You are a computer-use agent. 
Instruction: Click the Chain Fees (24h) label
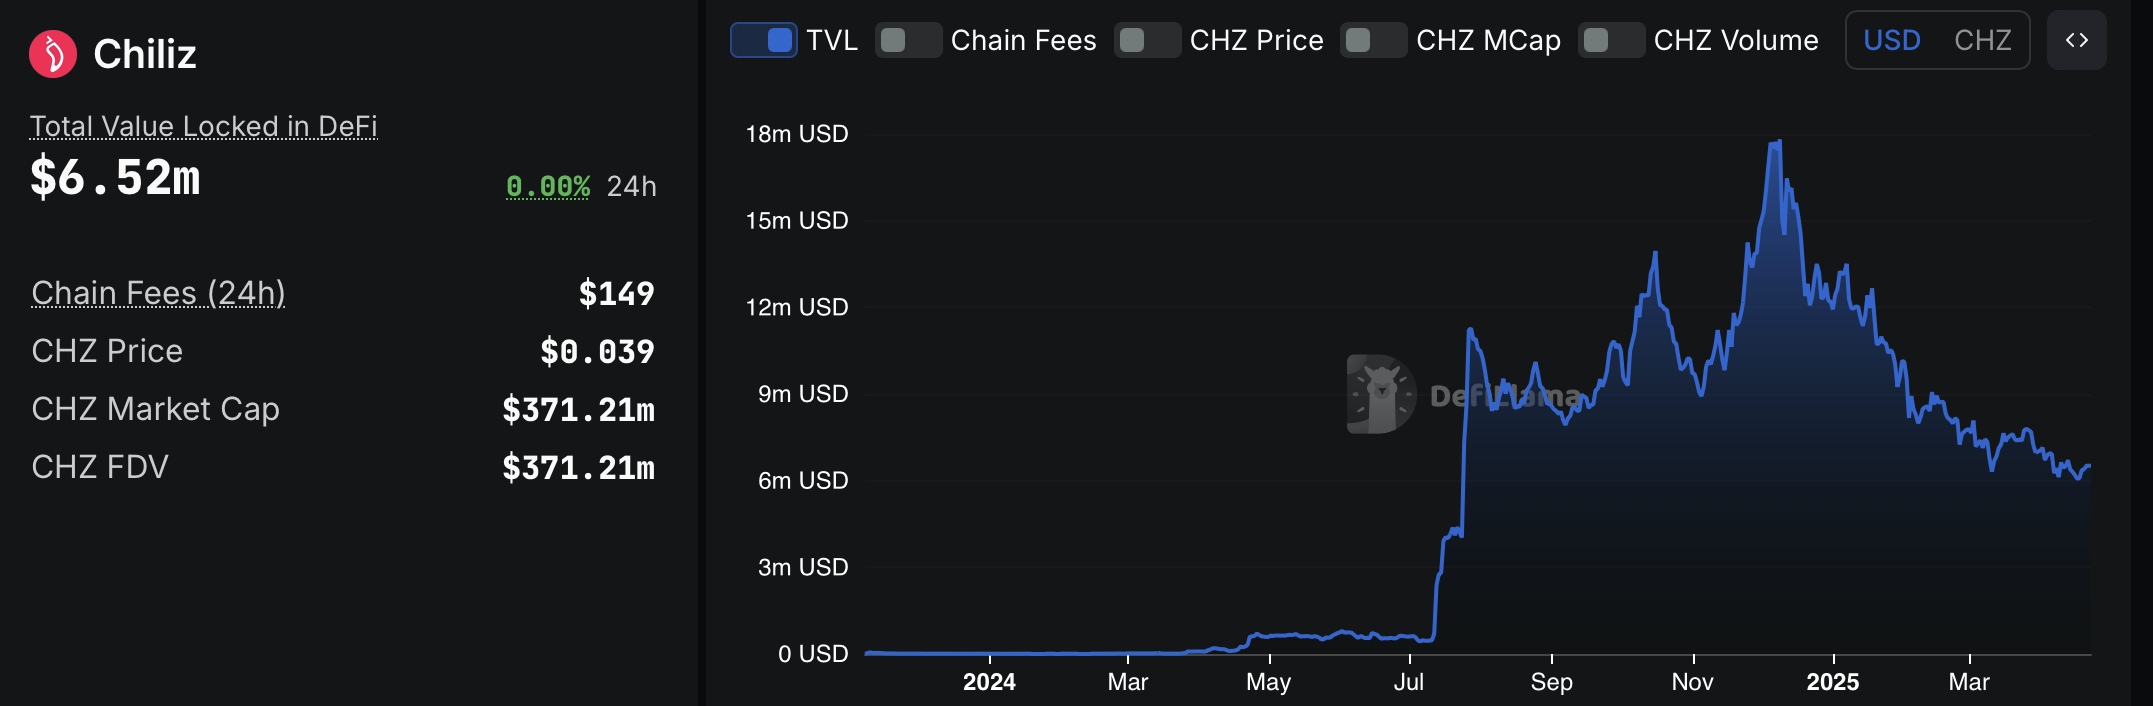coord(158,293)
